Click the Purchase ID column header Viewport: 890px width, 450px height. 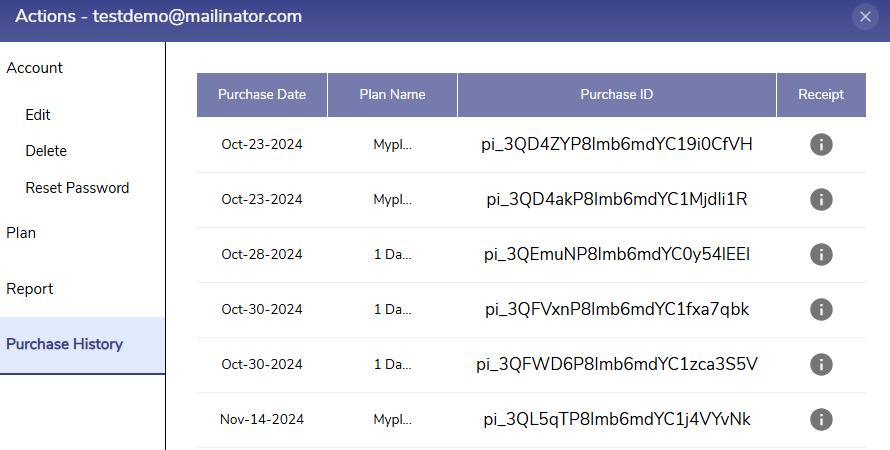617,95
